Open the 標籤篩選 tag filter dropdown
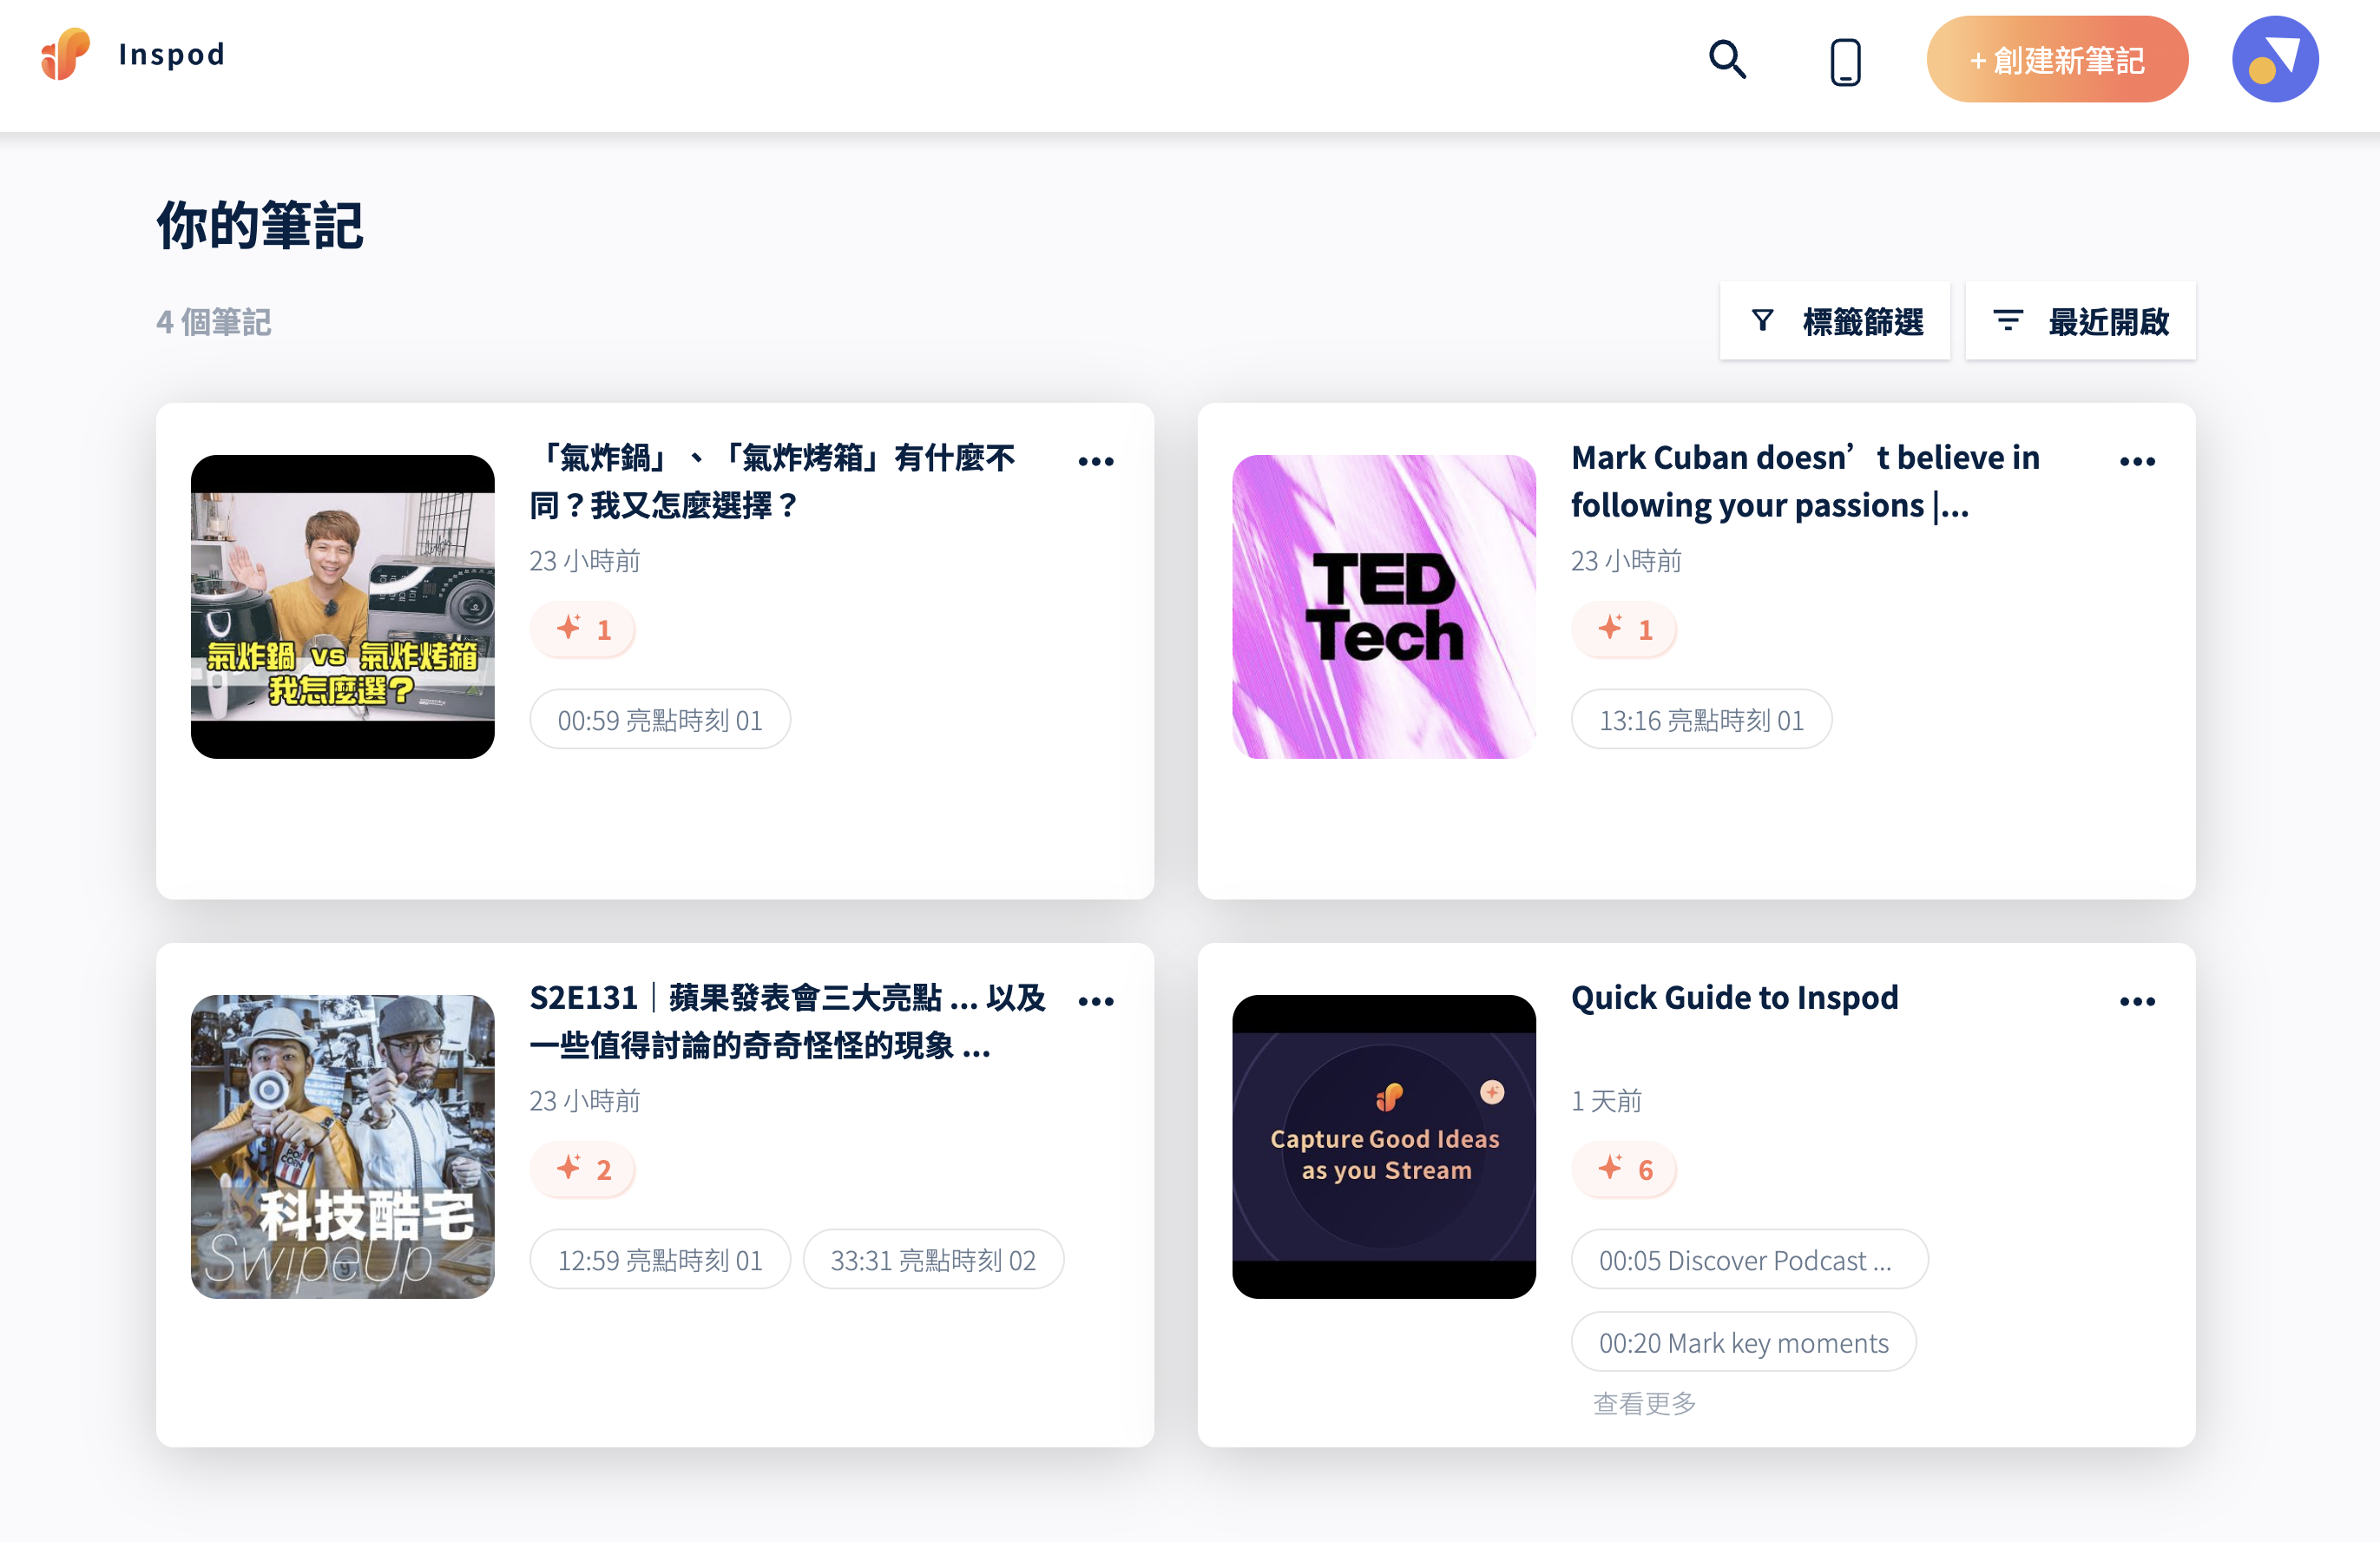 pyautogui.click(x=1835, y=321)
